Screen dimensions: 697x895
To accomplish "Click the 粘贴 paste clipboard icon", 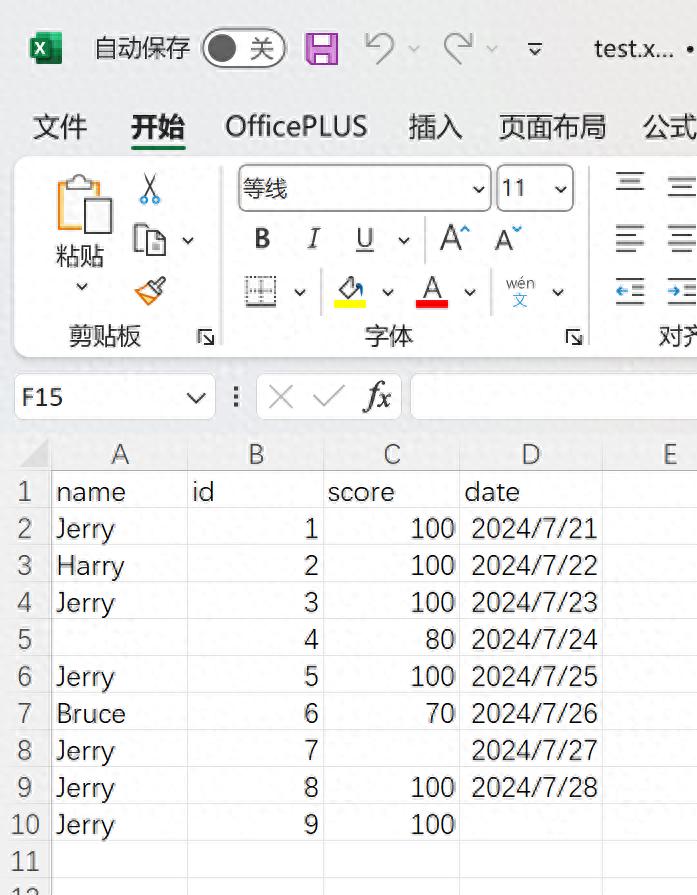I will click(84, 204).
